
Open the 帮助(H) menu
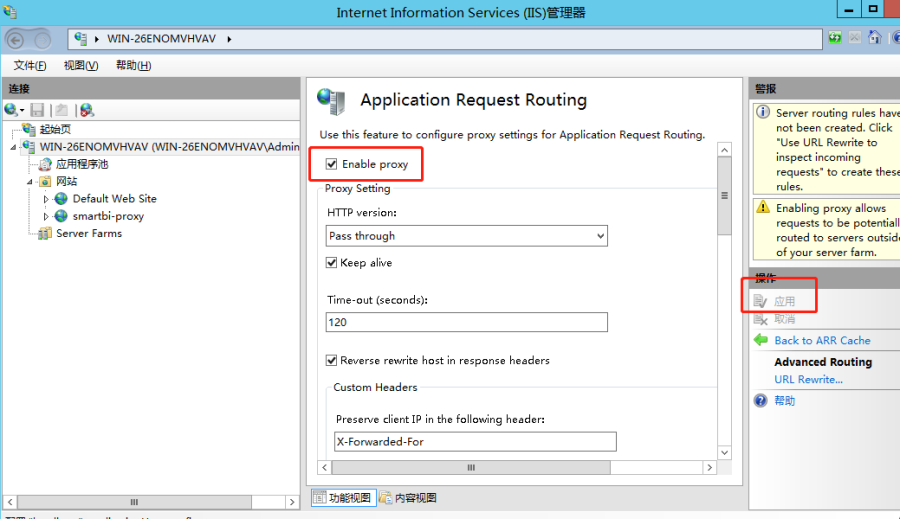(x=134, y=65)
